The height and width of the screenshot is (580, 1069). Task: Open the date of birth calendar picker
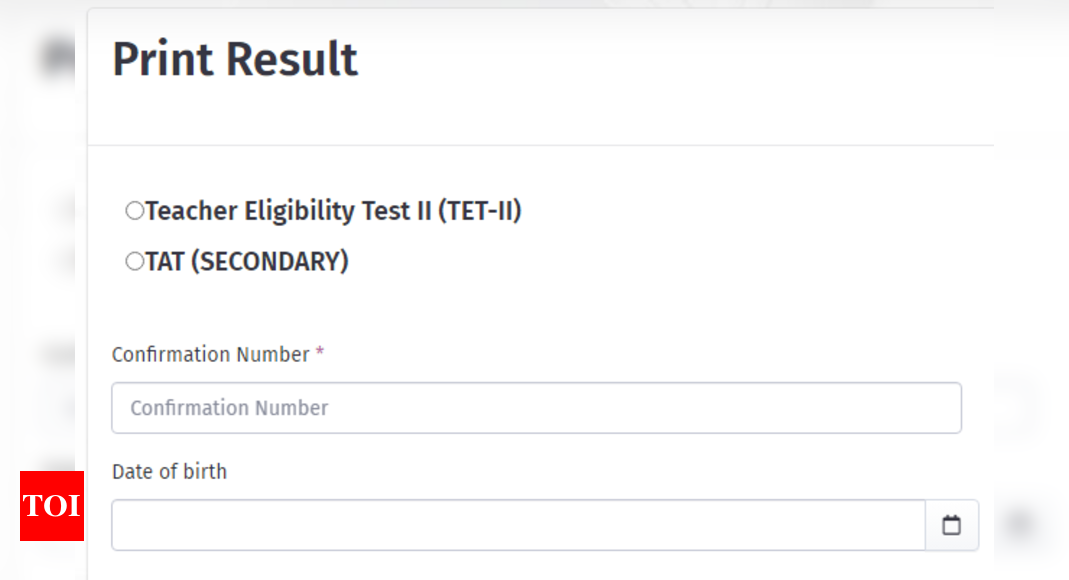pos(951,525)
